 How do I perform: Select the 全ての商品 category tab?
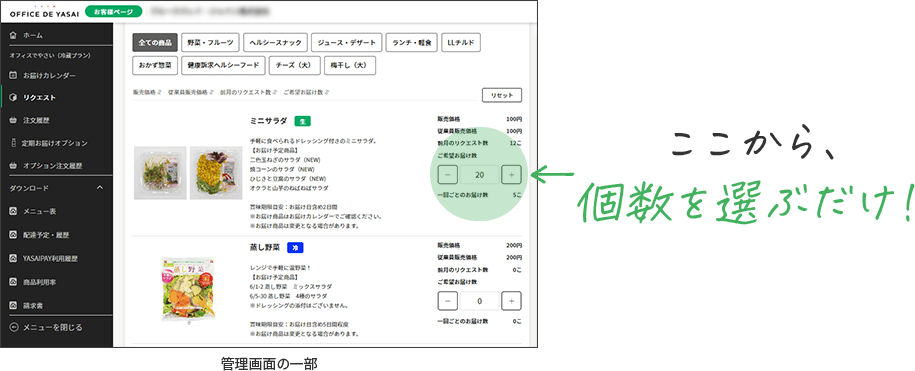[155, 43]
